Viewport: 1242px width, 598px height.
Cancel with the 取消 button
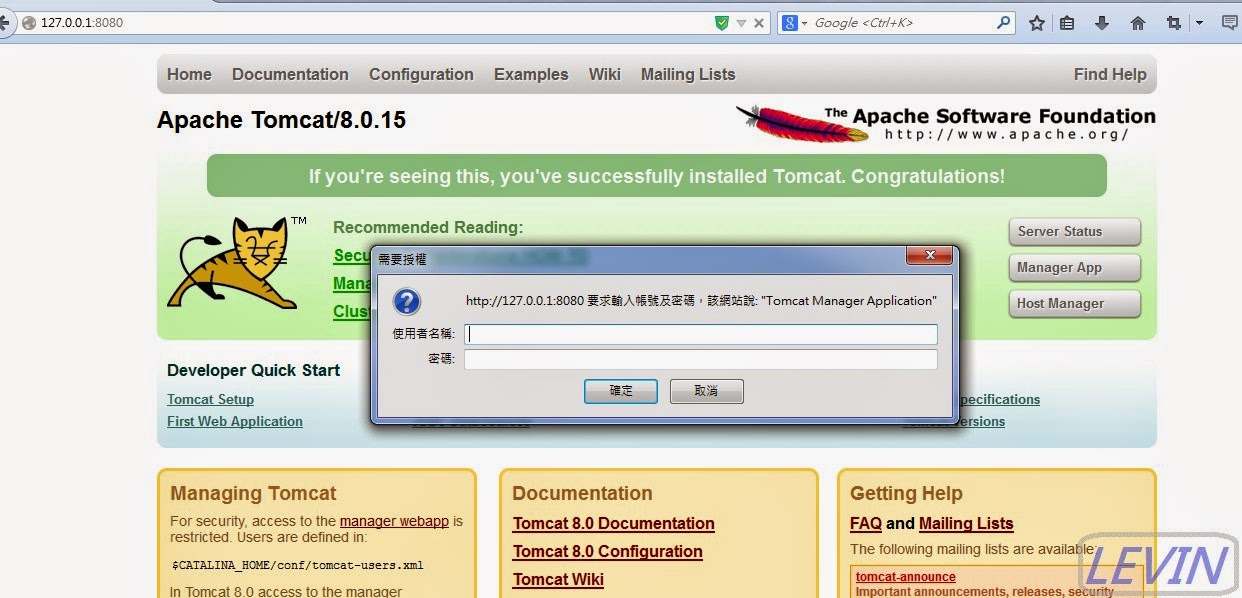[x=706, y=391]
